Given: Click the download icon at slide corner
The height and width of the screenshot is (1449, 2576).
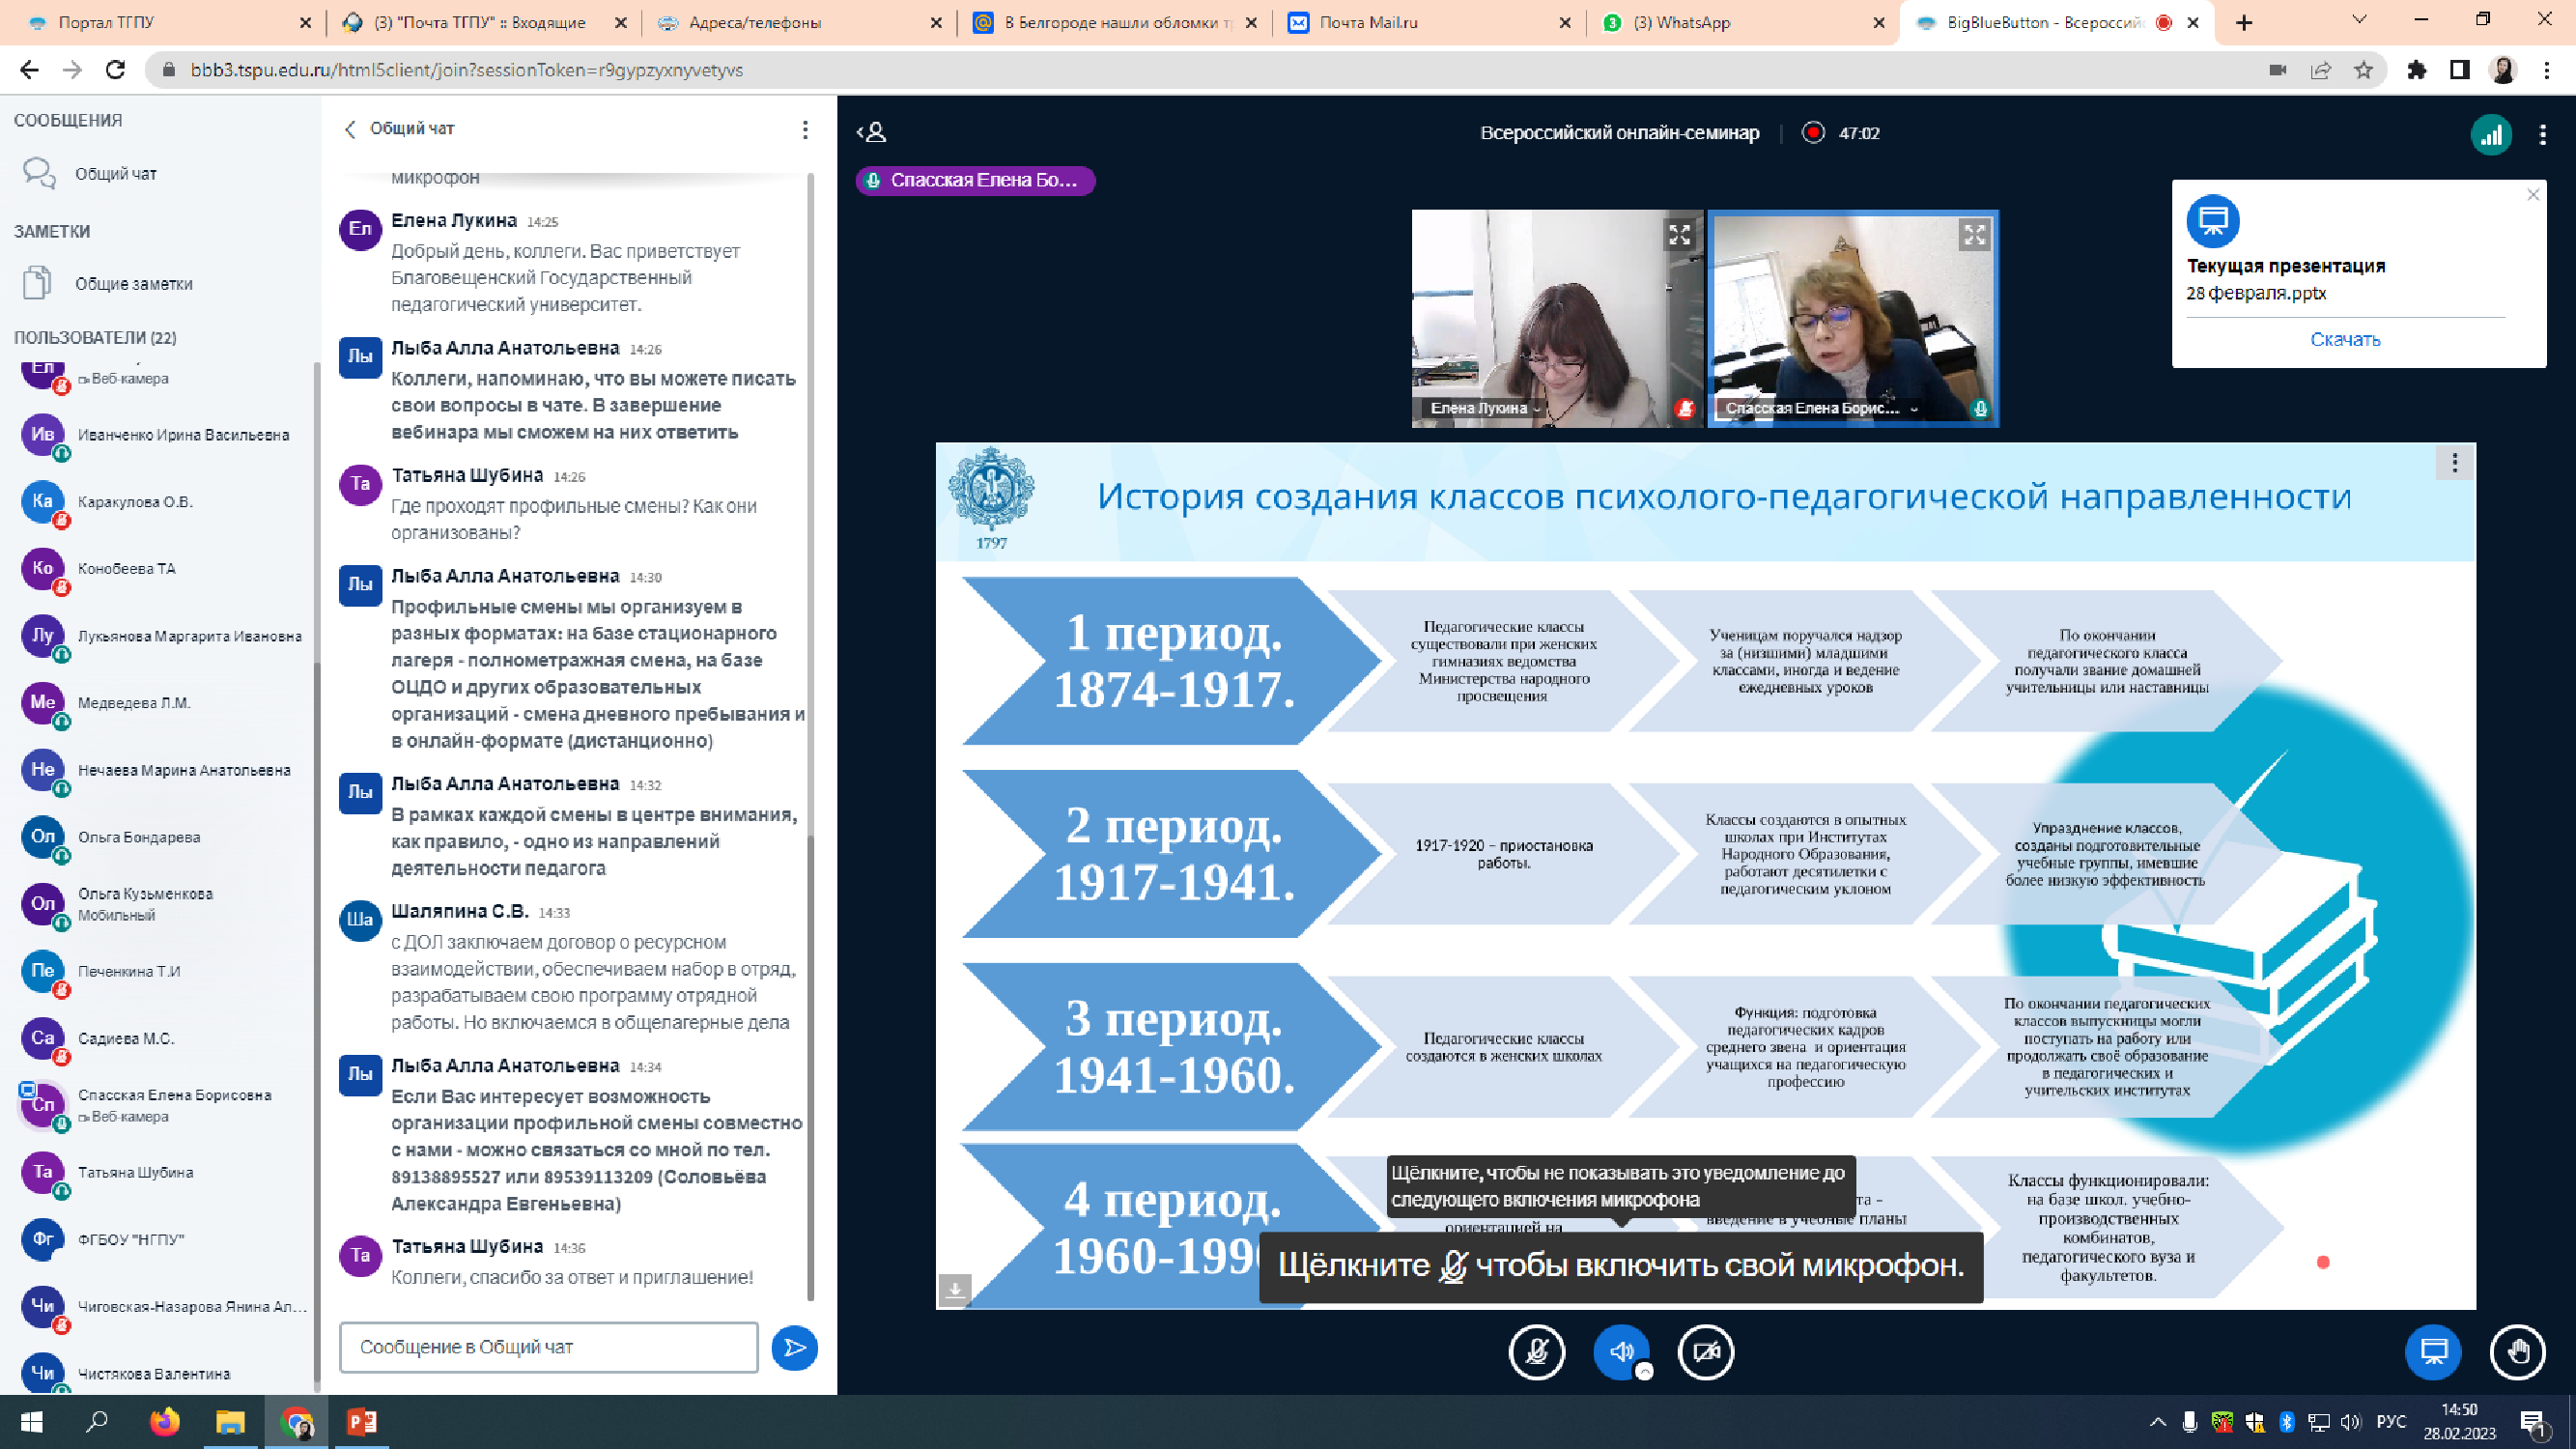Looking at the screenshot, I should 954,1289.
